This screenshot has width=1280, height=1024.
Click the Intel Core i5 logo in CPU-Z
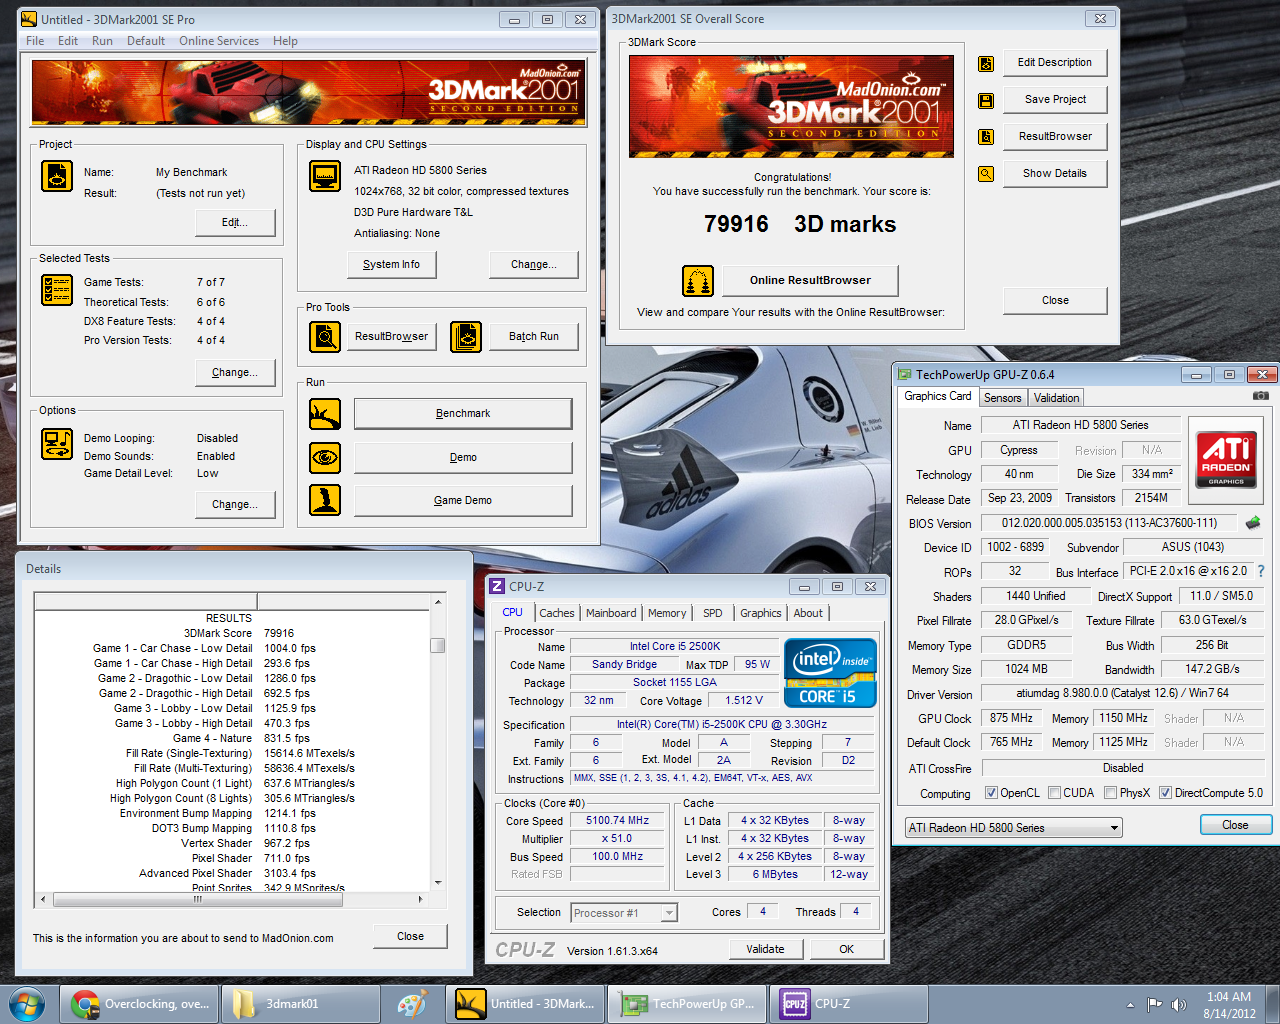tap(831, 673)
